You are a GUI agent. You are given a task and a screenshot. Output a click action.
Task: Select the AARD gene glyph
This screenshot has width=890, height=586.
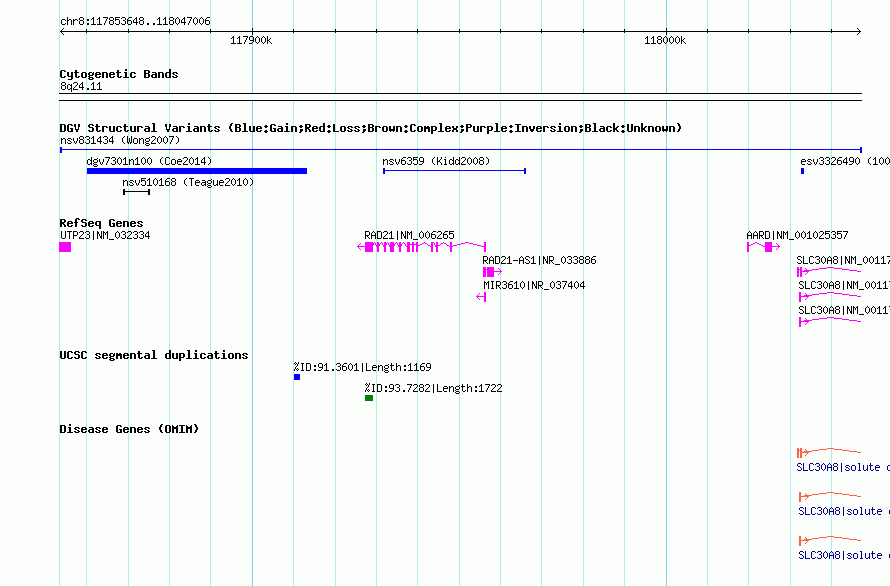click(x=763, y=246)
